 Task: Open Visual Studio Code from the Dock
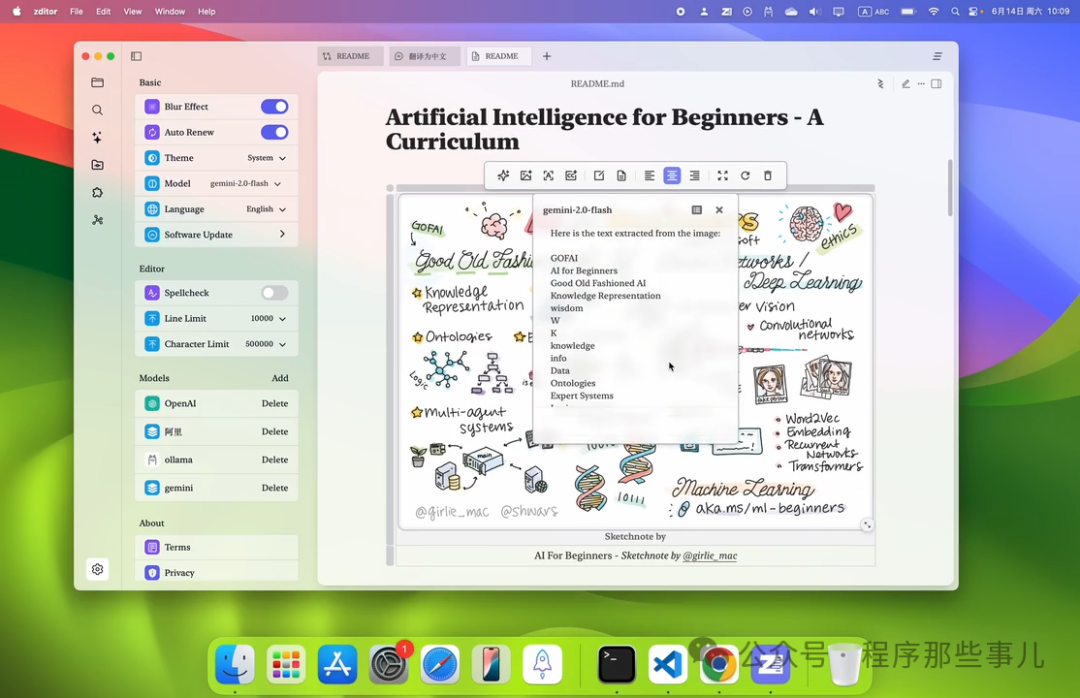[667, 665]
